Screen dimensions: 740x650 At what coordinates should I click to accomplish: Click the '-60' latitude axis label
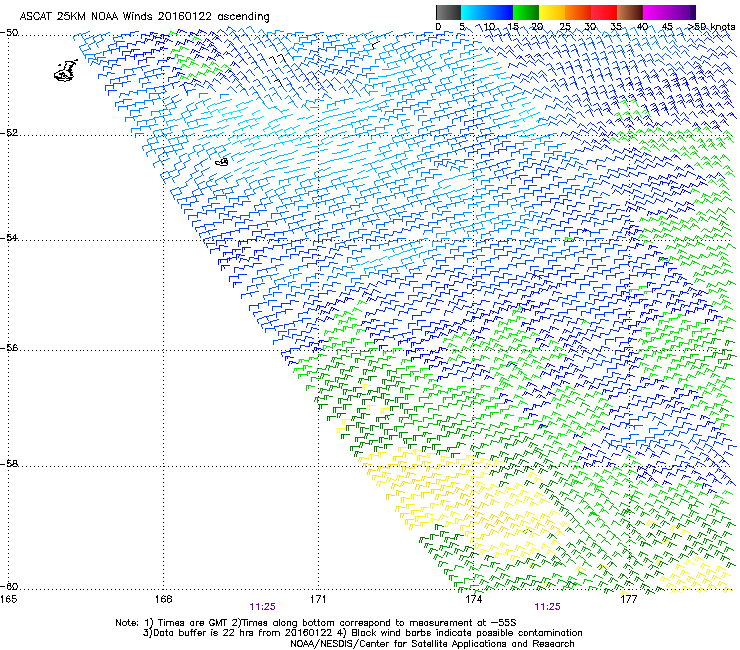[9, 586]
